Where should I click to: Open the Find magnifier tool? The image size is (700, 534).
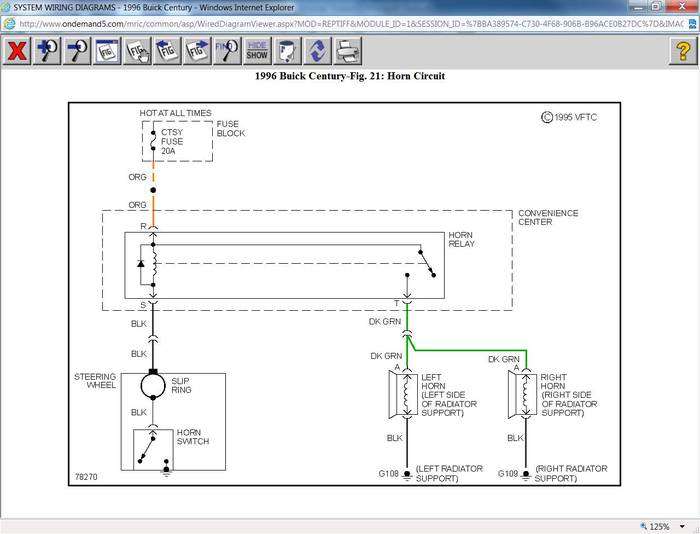(227, 51)
